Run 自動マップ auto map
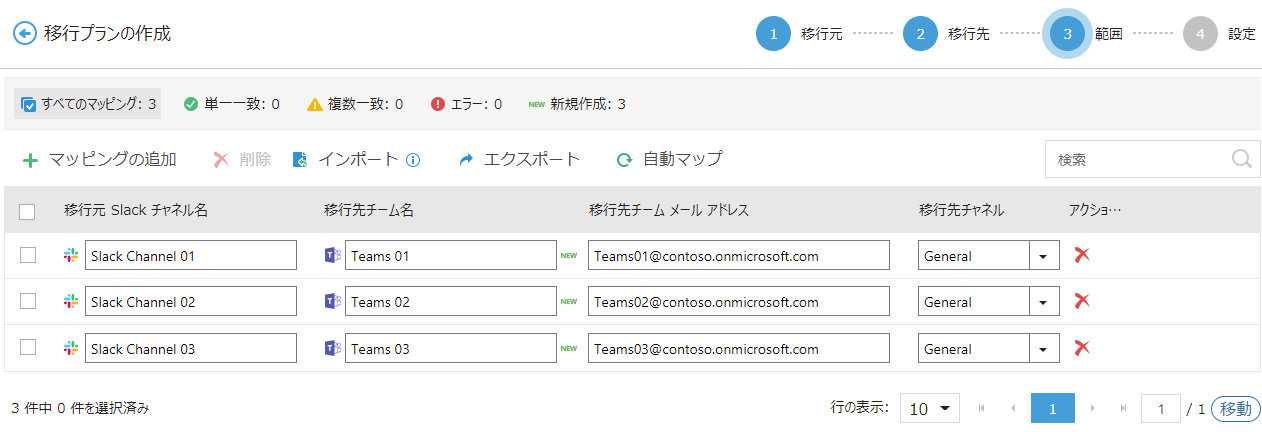This screenshot has width=1262, height=432. click(669, 159)
